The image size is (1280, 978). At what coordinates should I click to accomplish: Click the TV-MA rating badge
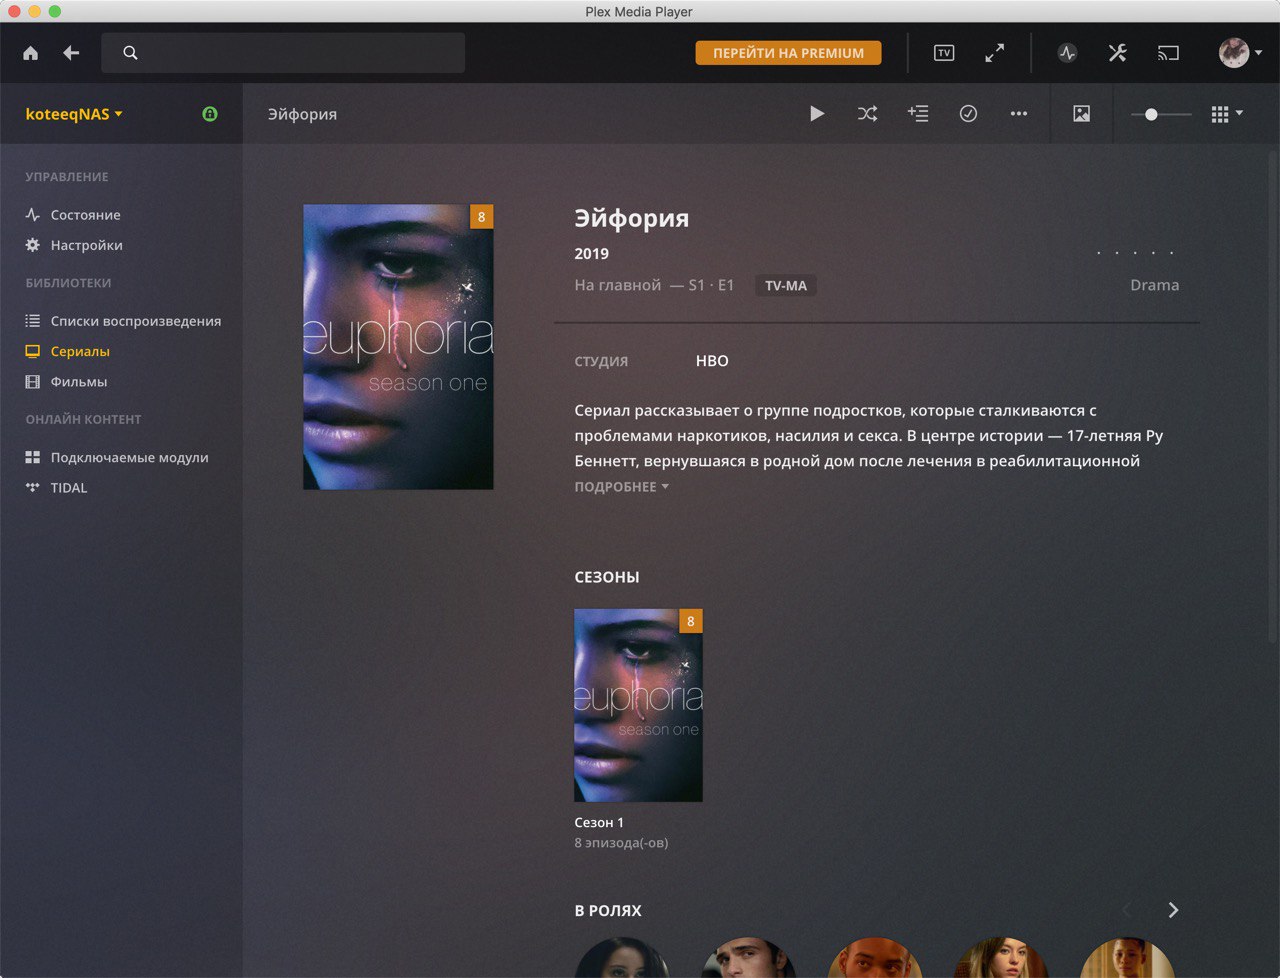pyautogui.click(x=785, y=286)
